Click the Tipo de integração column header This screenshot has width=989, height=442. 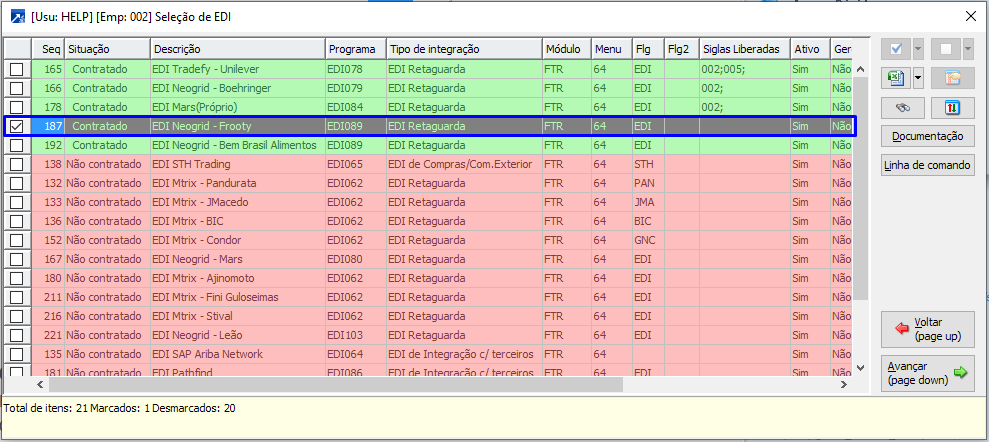tap(464, 49)
